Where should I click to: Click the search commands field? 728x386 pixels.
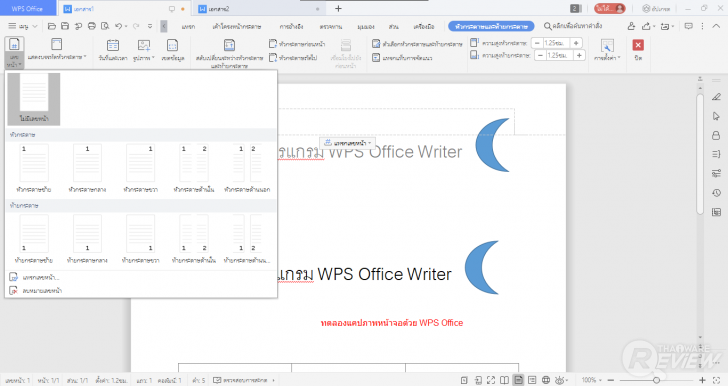[573, 26]
